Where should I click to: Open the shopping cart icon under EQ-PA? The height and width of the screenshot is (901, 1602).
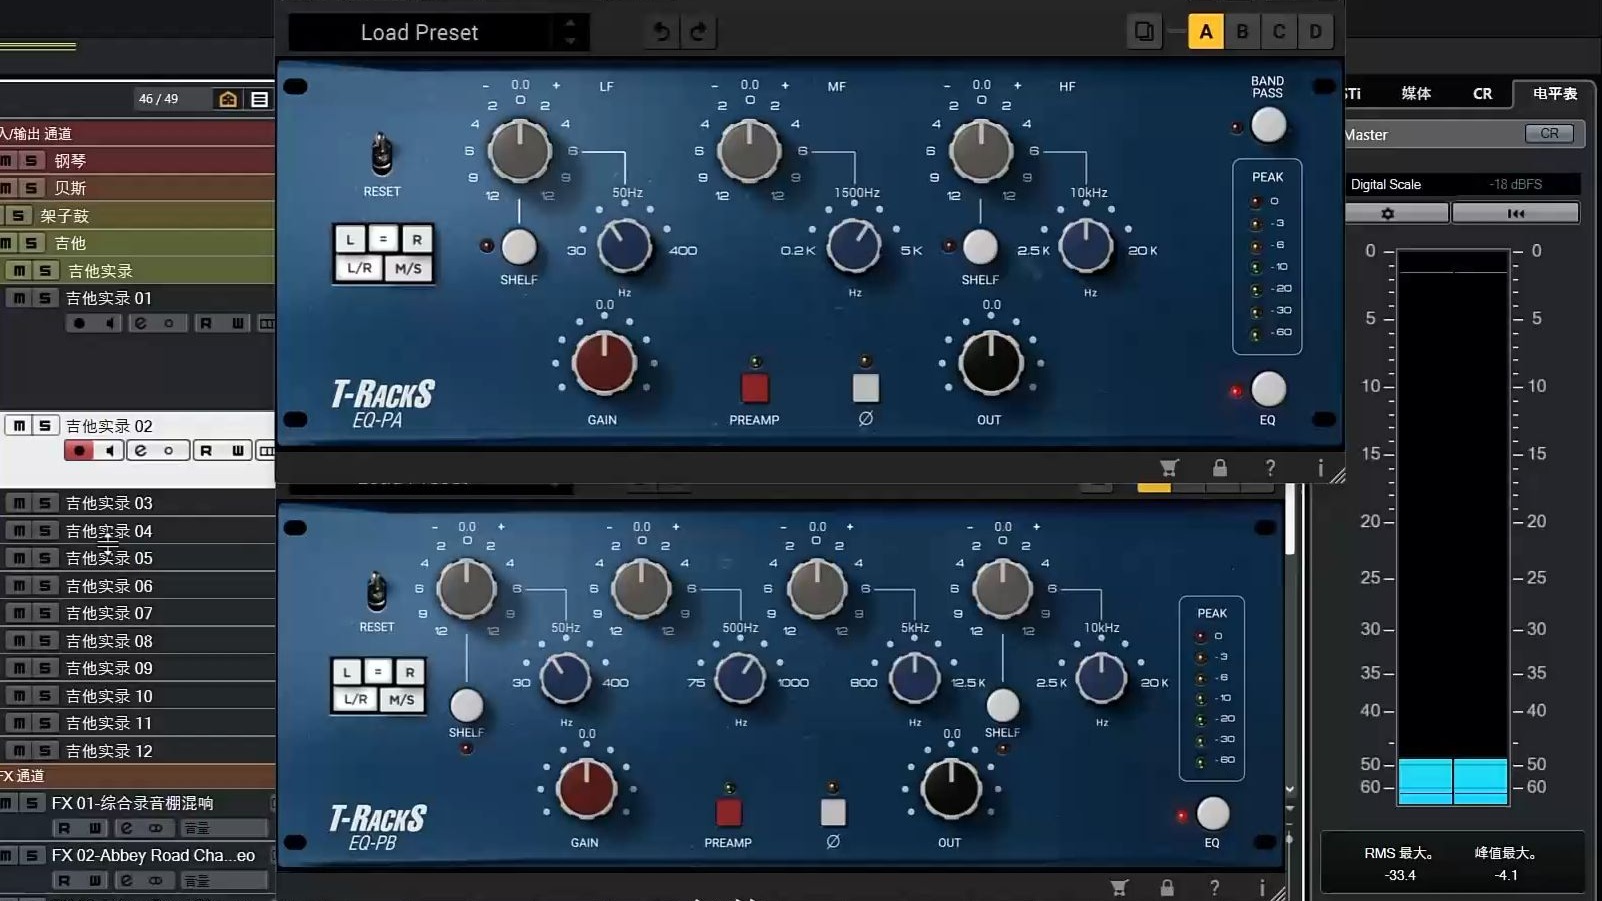click(x=1168, y=467)
